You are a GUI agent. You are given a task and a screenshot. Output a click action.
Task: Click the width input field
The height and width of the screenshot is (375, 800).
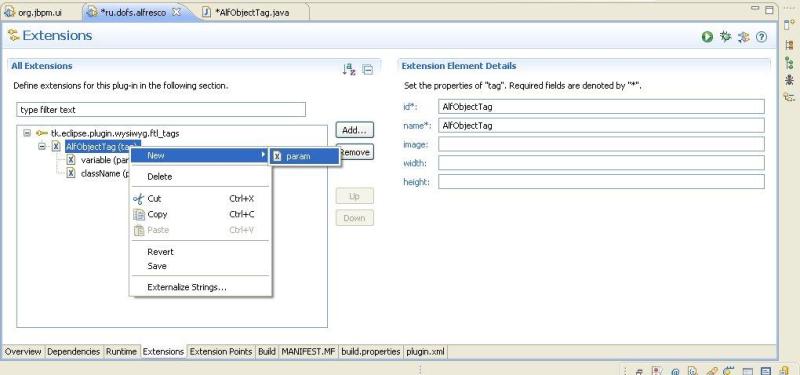[601, 163]
